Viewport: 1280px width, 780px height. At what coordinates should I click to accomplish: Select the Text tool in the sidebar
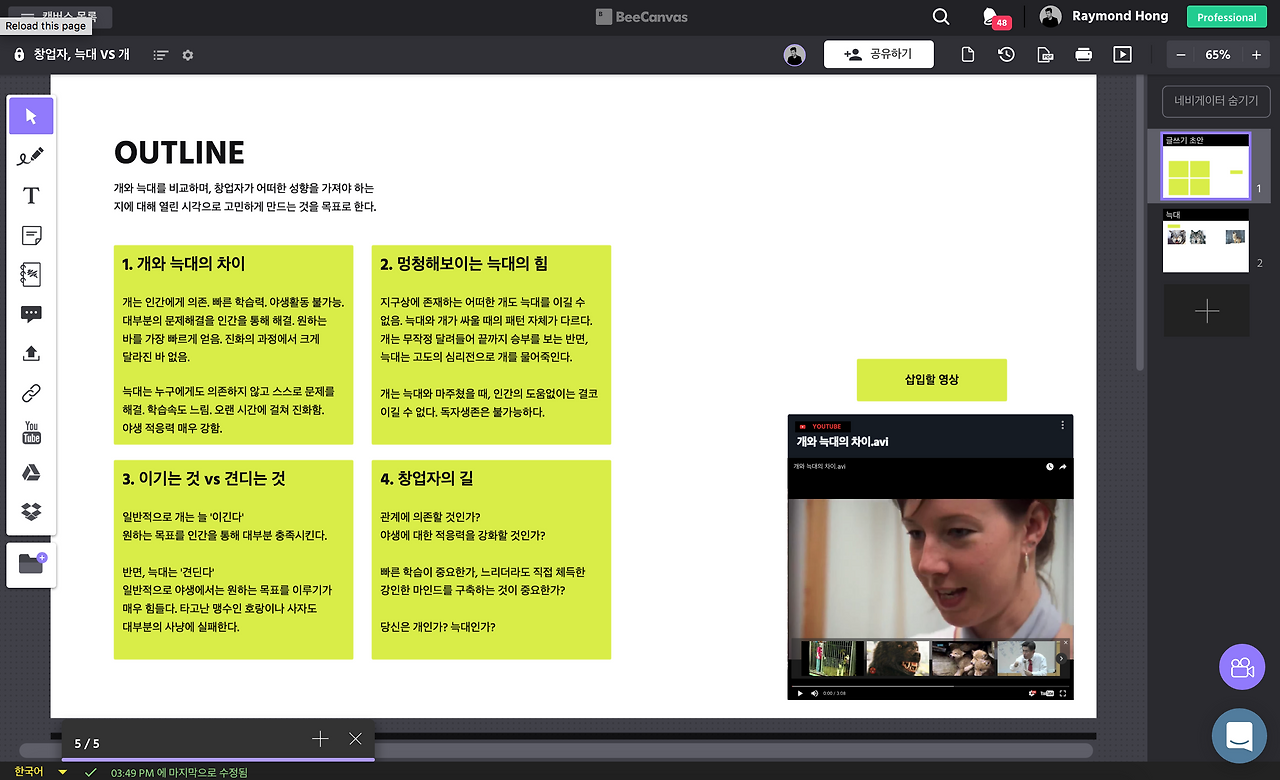coord(31,196)
